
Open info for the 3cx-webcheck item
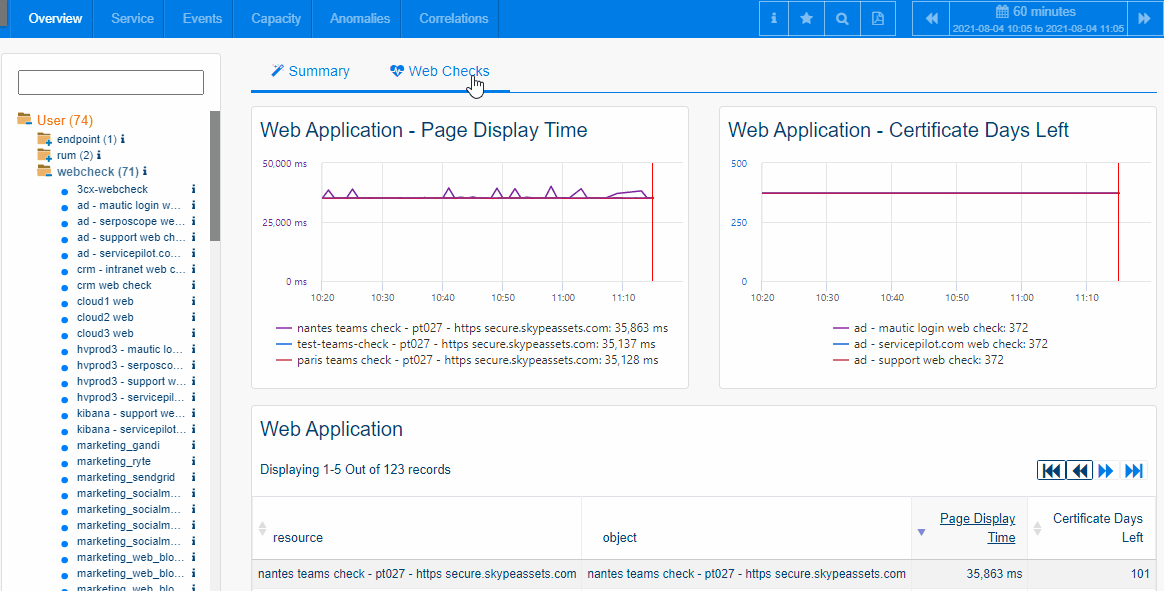pyautogui.click(x=192, y=189)
